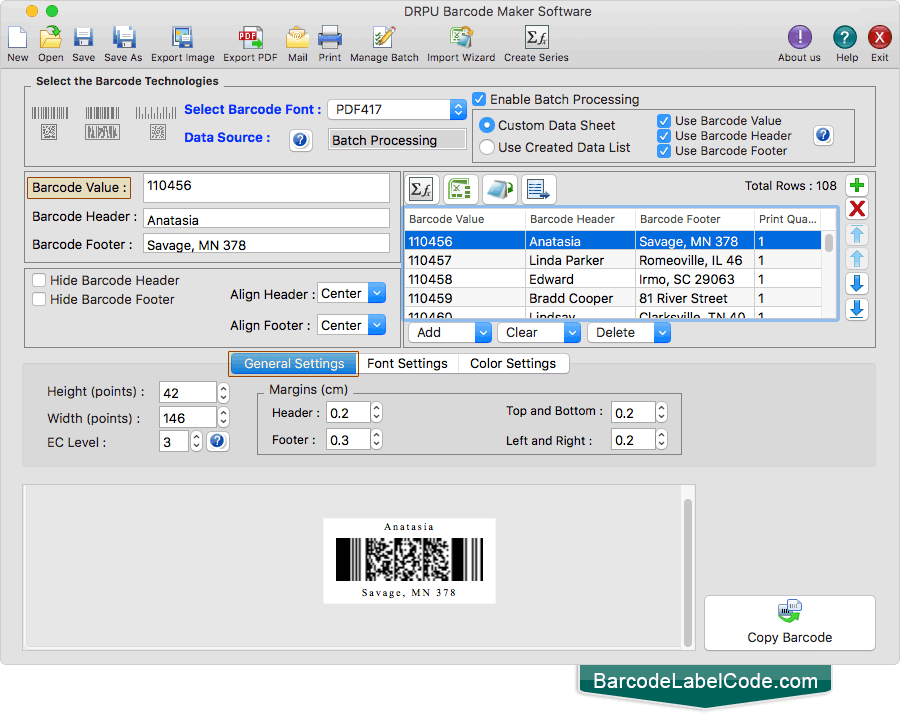The height and width of the screenshot is (713, 900).
Task: Click the New document icon
Action: pos(18,38)
